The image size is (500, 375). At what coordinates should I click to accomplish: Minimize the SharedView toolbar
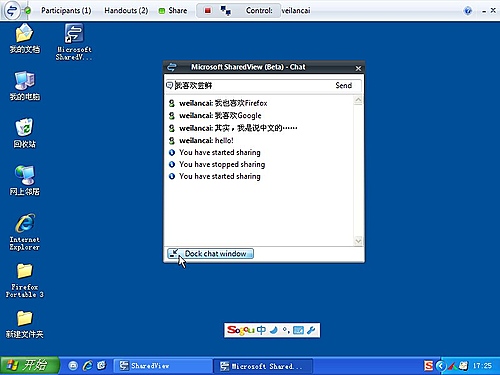(484, 11)
